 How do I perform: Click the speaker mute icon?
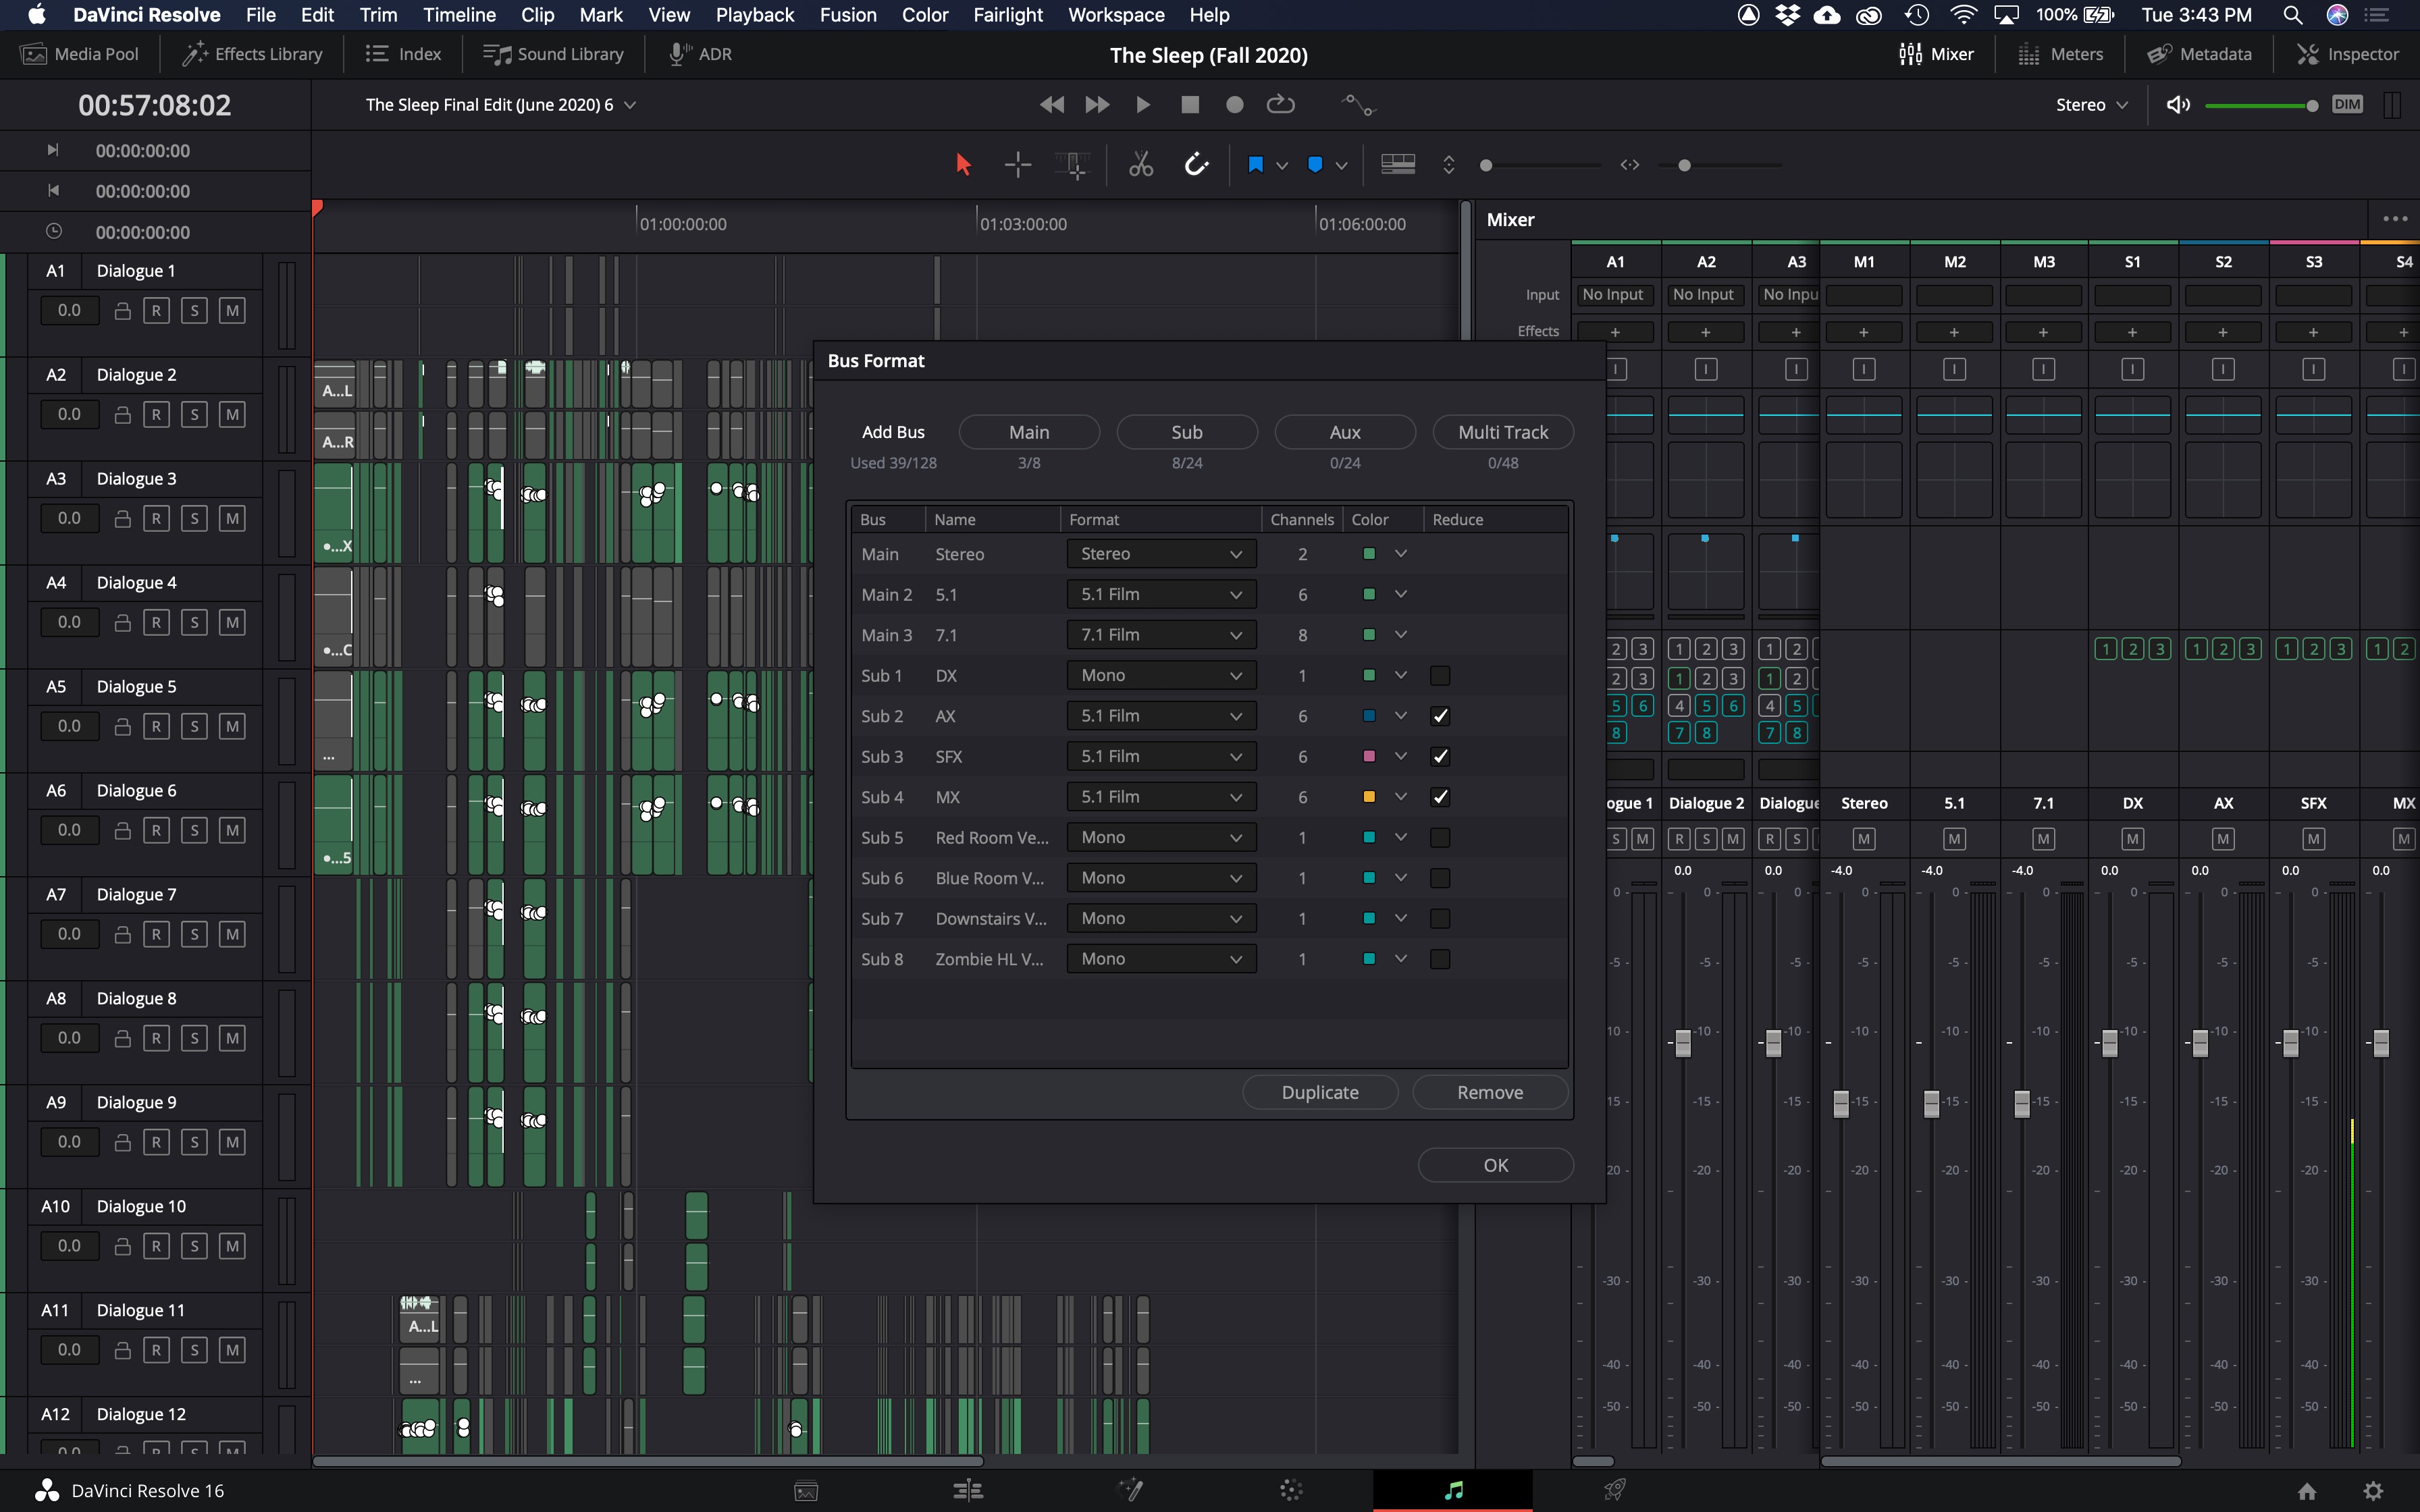pos(2178,105)
